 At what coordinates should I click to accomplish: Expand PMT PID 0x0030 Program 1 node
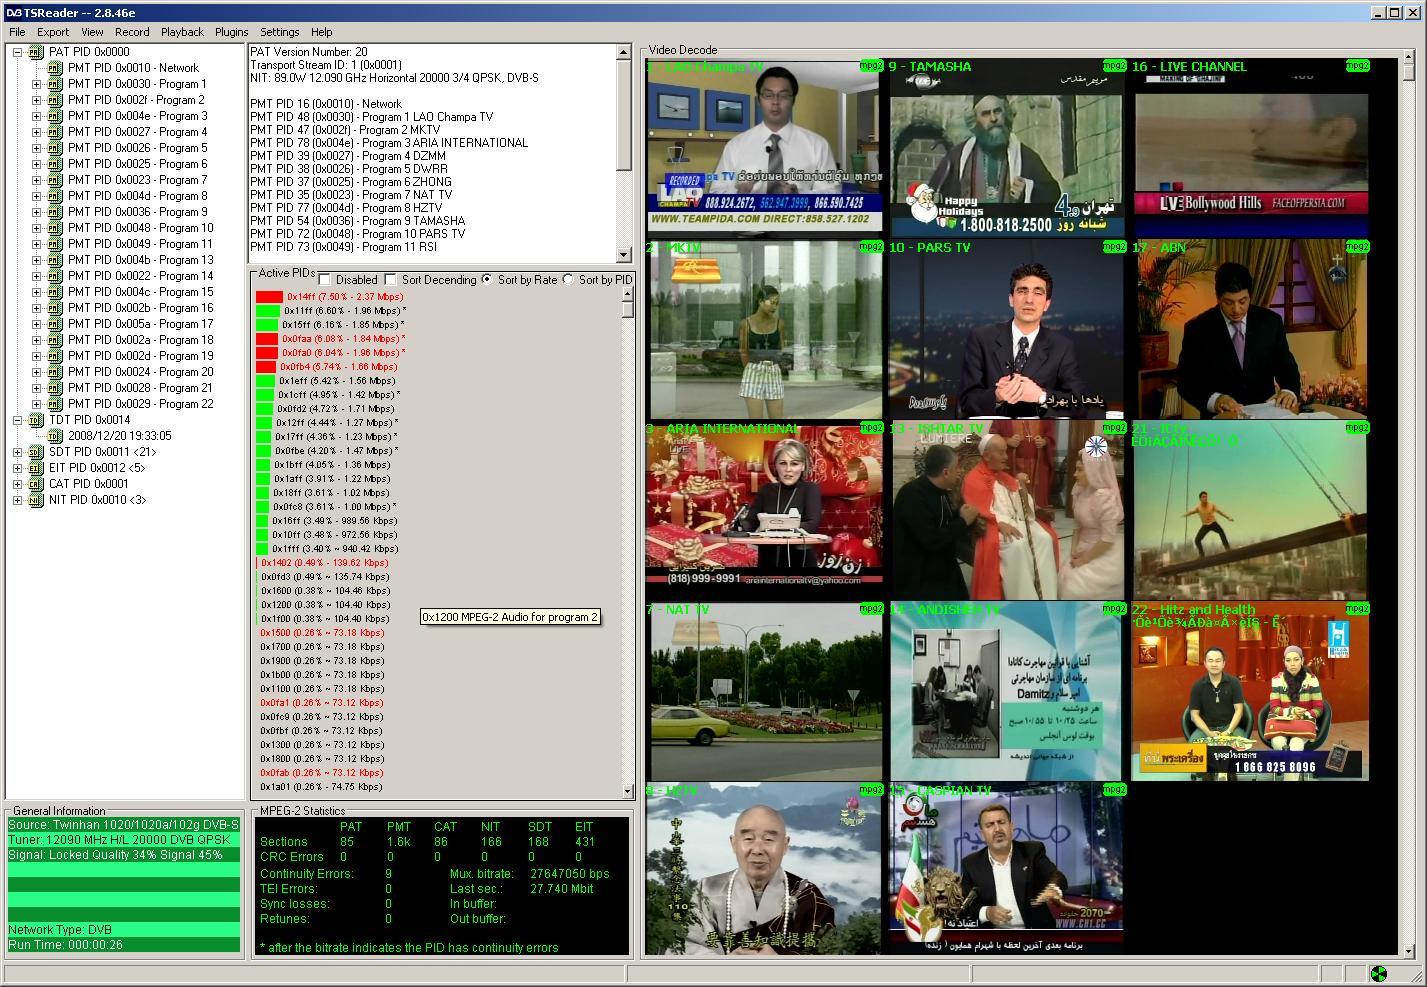click(36, 84)
